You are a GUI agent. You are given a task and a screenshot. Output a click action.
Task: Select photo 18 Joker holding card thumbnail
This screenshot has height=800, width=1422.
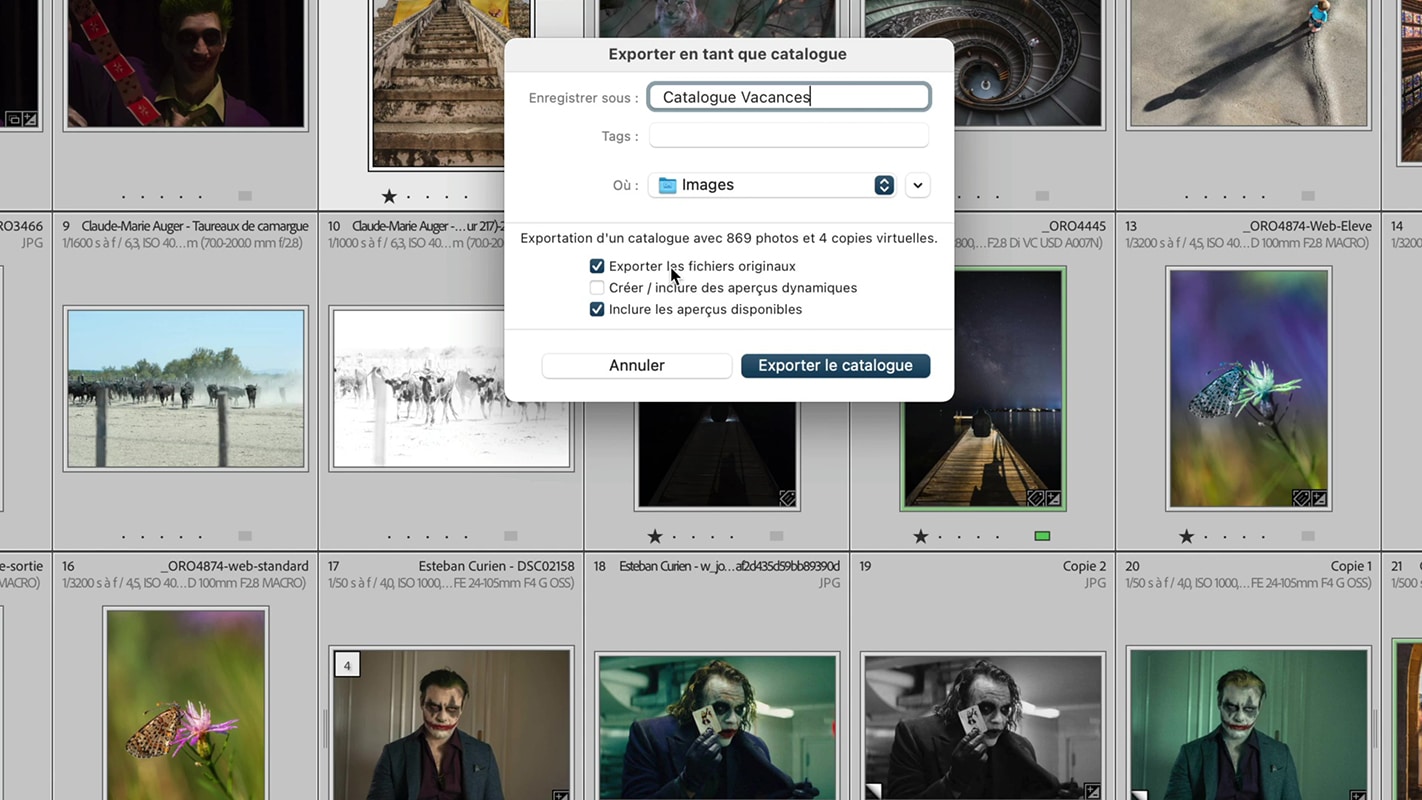tap(717, 727)
